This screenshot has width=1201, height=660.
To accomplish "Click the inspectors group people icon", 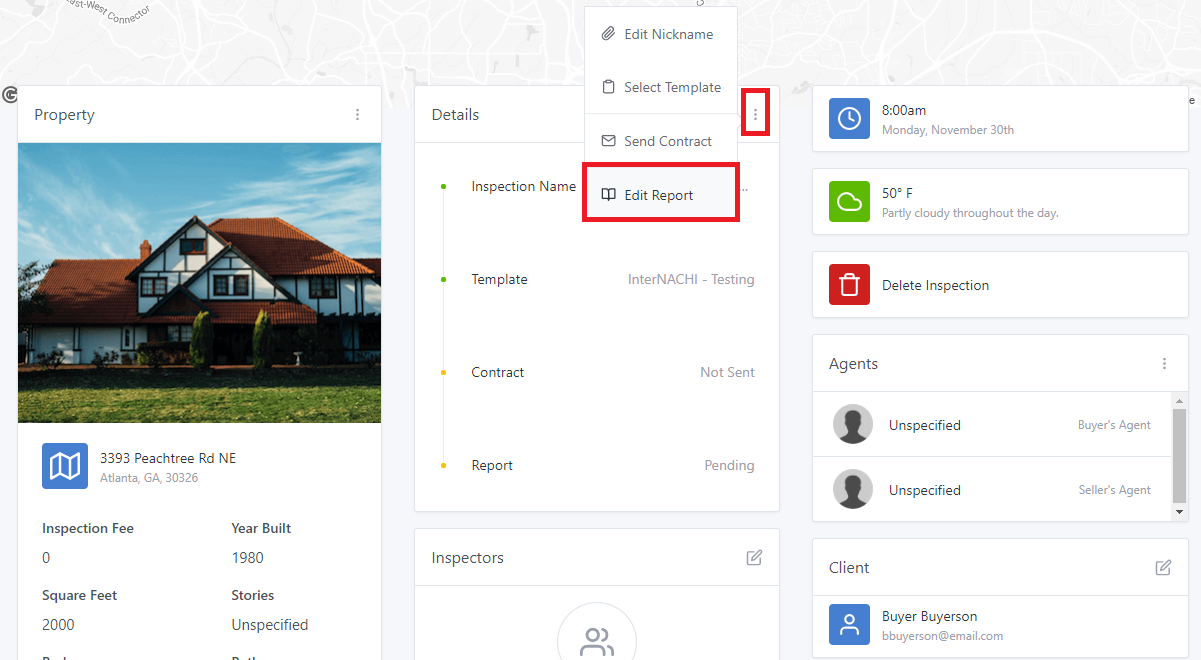I will [x=597, y=640].
